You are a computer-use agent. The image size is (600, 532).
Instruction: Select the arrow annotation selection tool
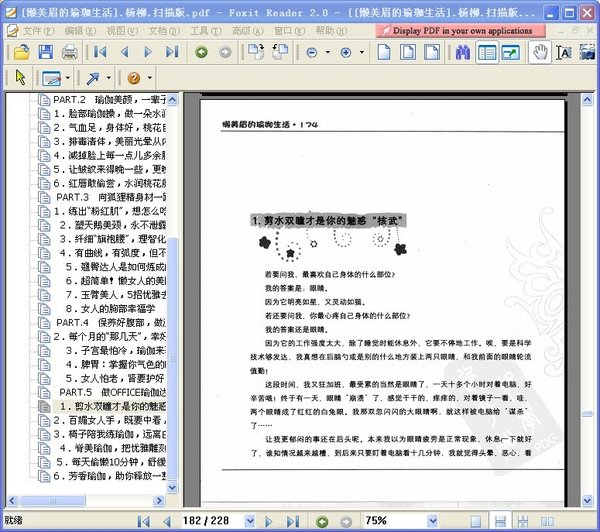(x=21, y=78)
